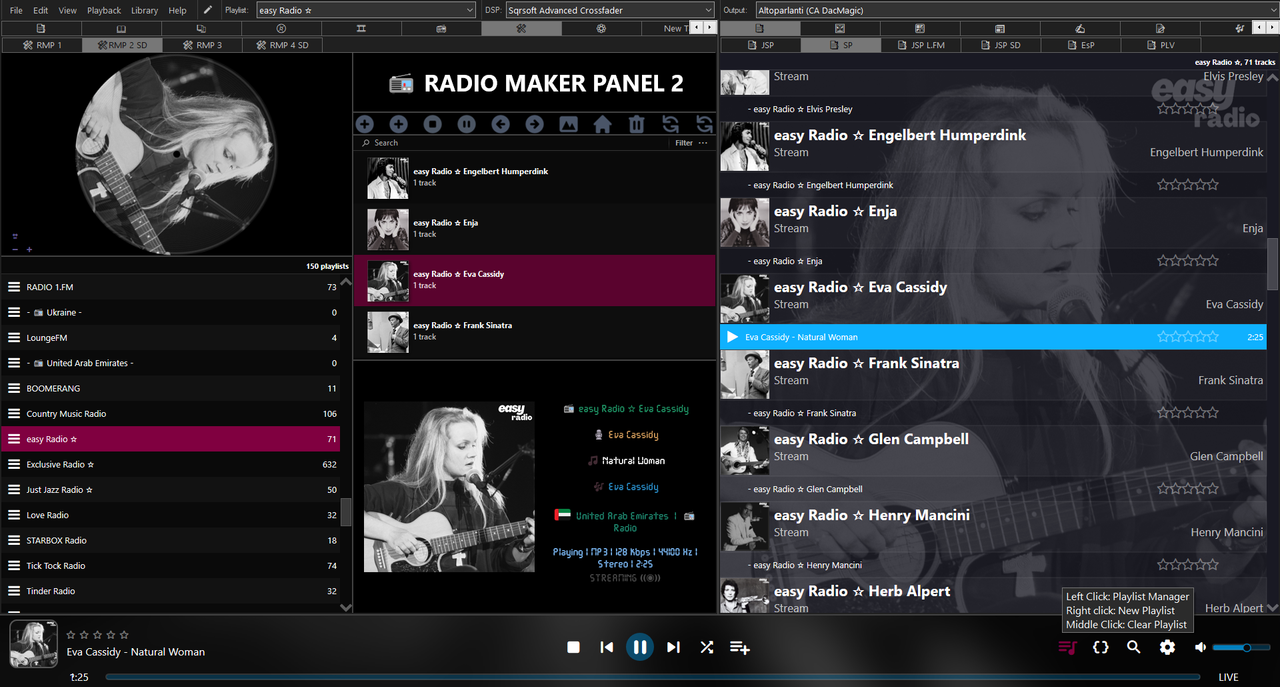Click the Filter label in Radio Maker
The image size is (1280, 687).
(684, 143)
